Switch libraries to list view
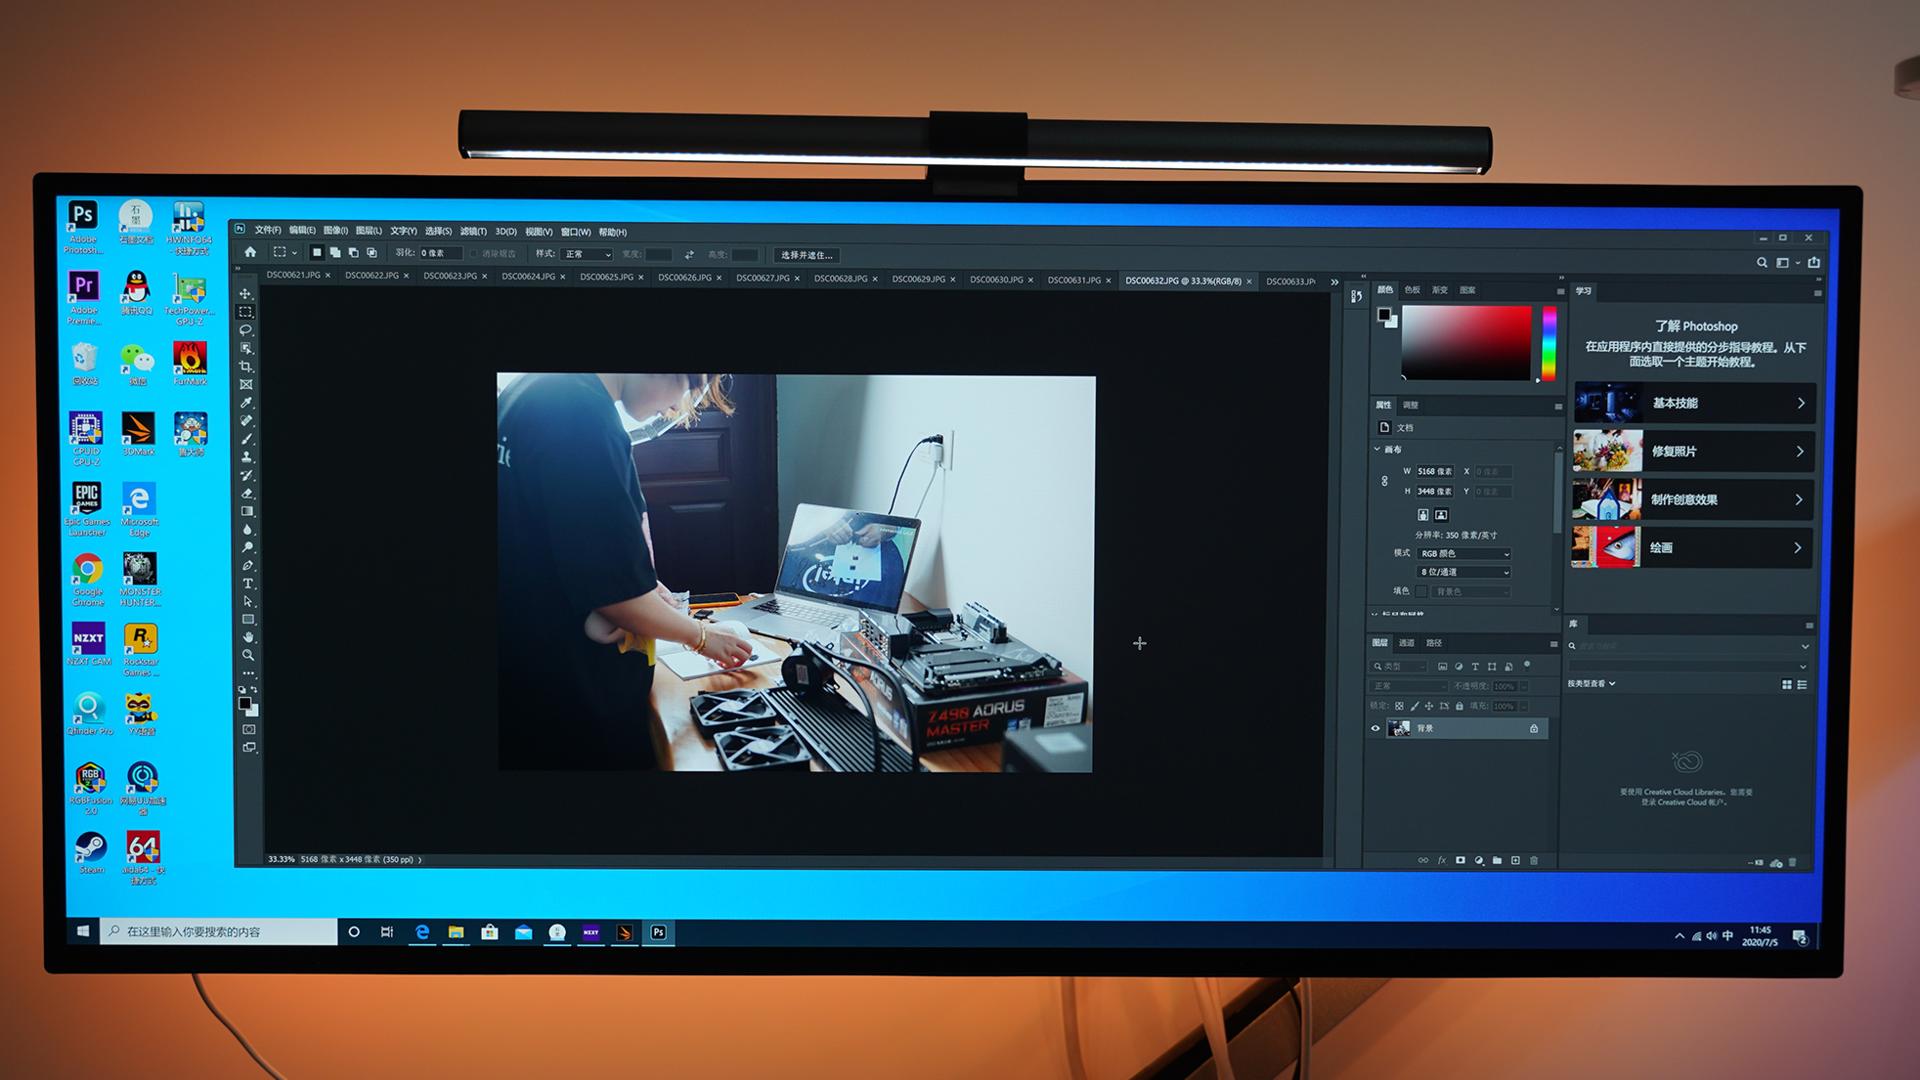This screenshot has height=1080, width=1920. 1802,685
